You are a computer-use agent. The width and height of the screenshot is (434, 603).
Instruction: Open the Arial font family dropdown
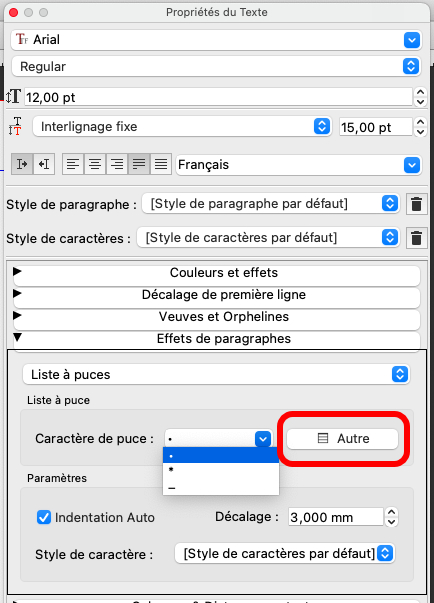pyautogui.click(x=216, y=40)
